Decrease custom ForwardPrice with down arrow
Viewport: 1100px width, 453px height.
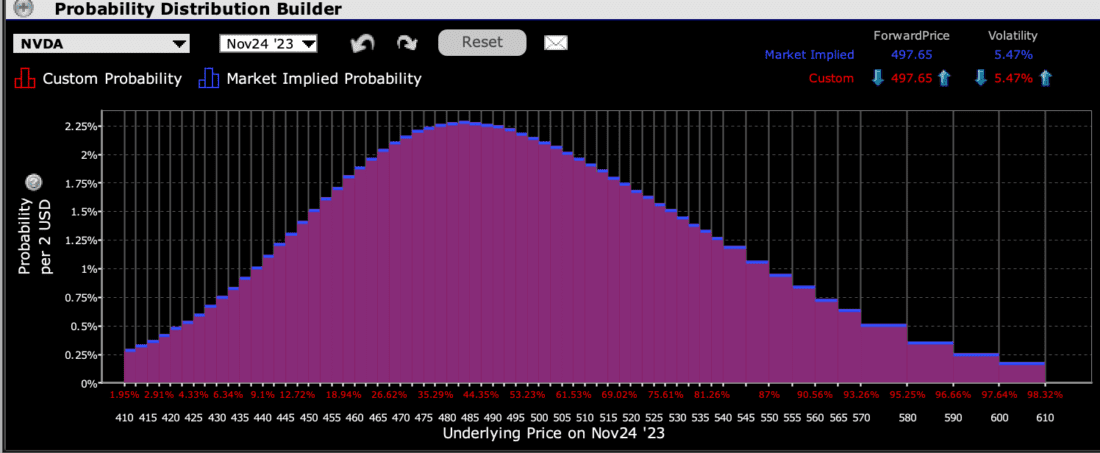point(877,78)
